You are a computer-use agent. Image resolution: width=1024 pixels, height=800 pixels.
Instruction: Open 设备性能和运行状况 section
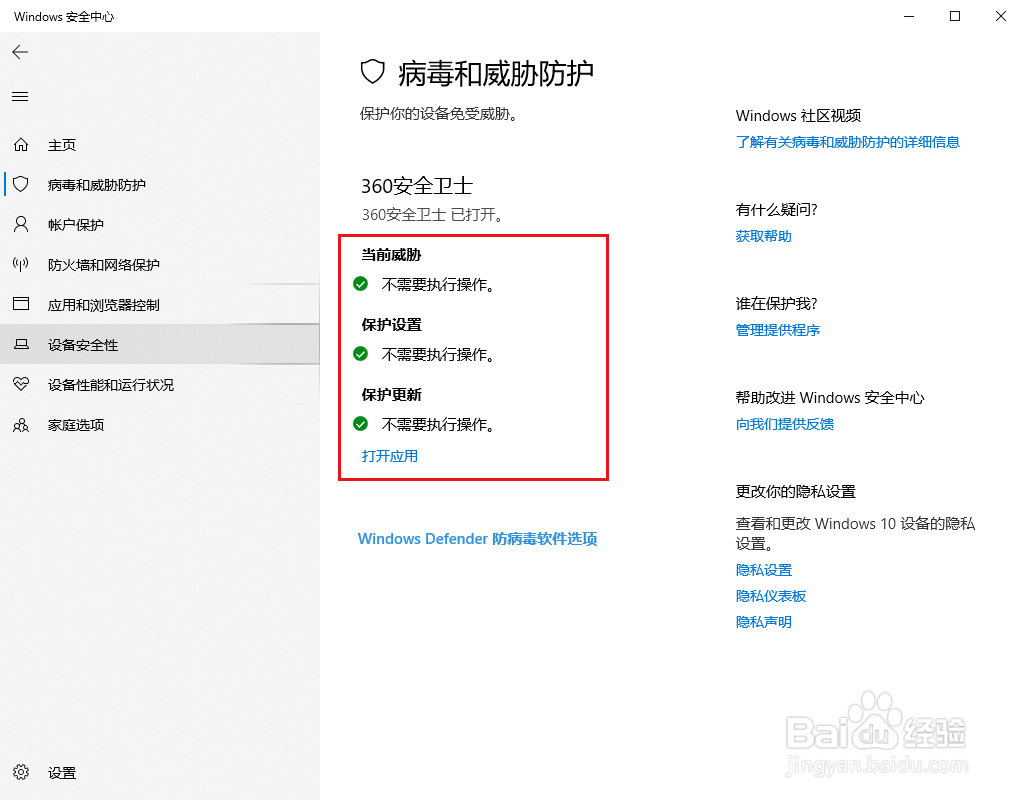coord(160,385)
